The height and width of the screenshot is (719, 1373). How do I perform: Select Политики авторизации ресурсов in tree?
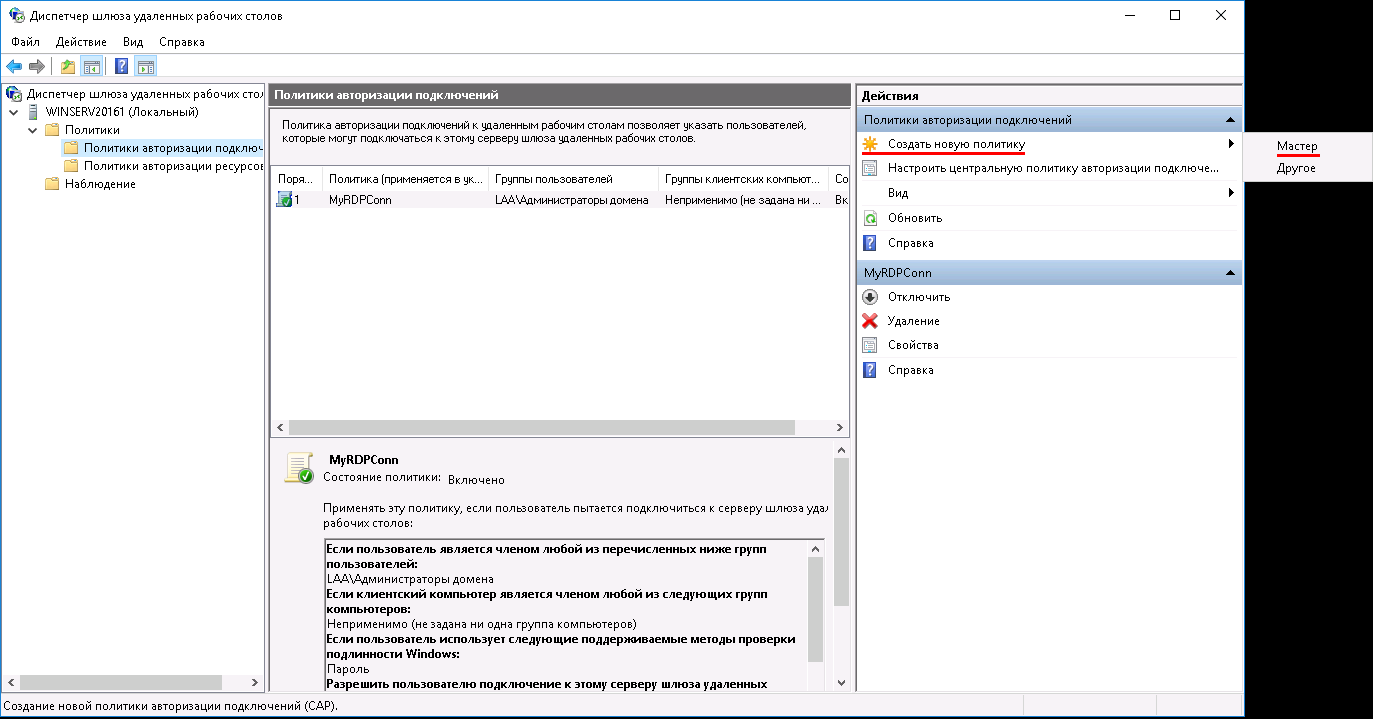pyautogui.click(x=172, y=166)
